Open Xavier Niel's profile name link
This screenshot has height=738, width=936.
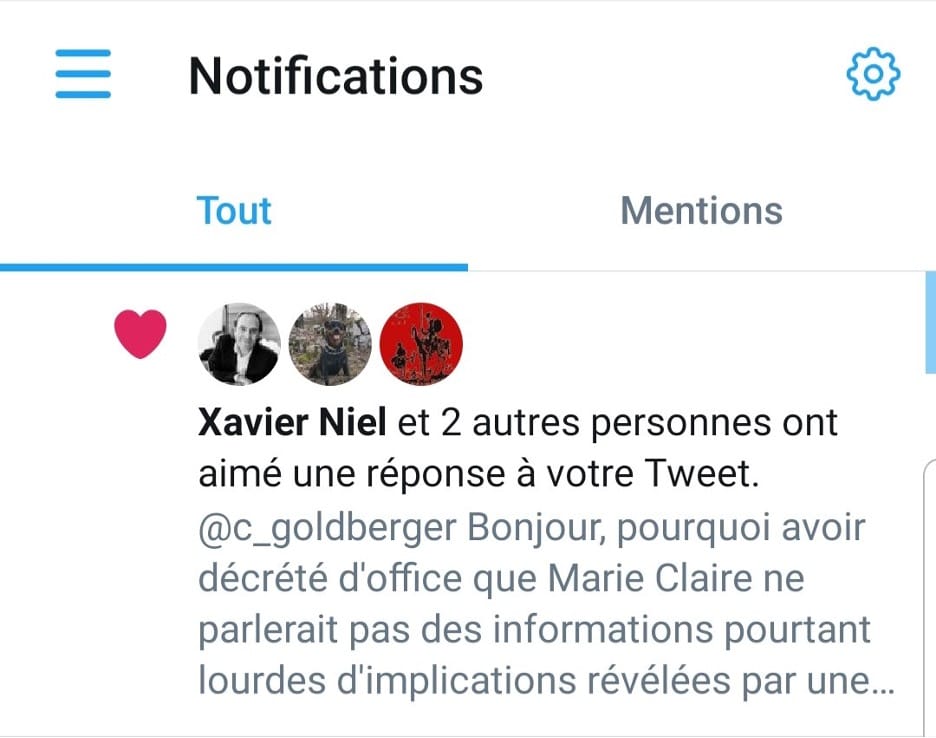[x=292, y=424]
